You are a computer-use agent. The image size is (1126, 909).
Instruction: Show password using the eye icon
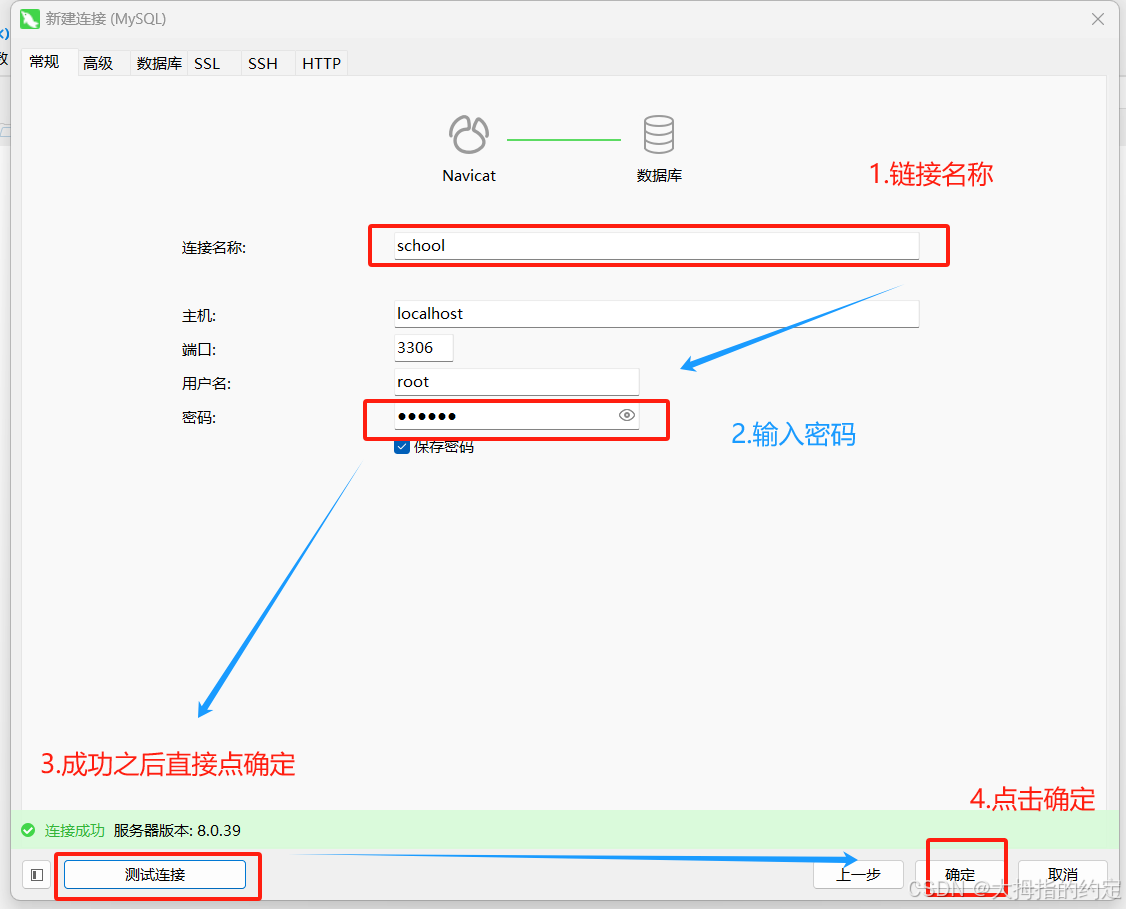point(627,416)
